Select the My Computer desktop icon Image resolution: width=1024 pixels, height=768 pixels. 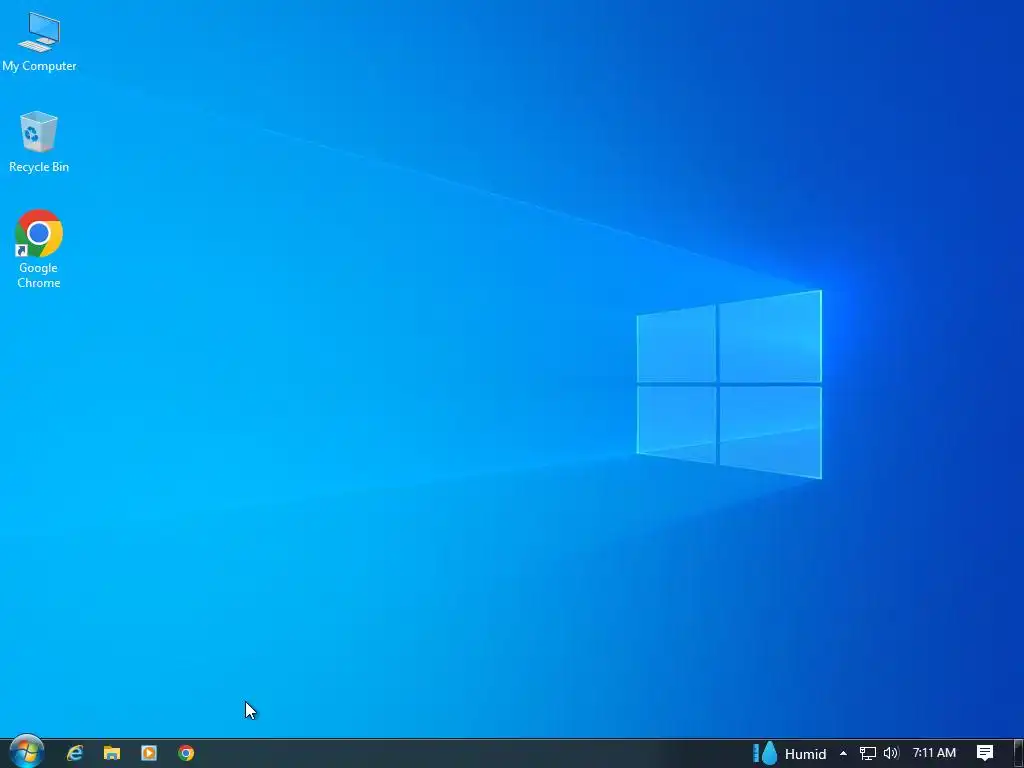click(x=39, y=41)
